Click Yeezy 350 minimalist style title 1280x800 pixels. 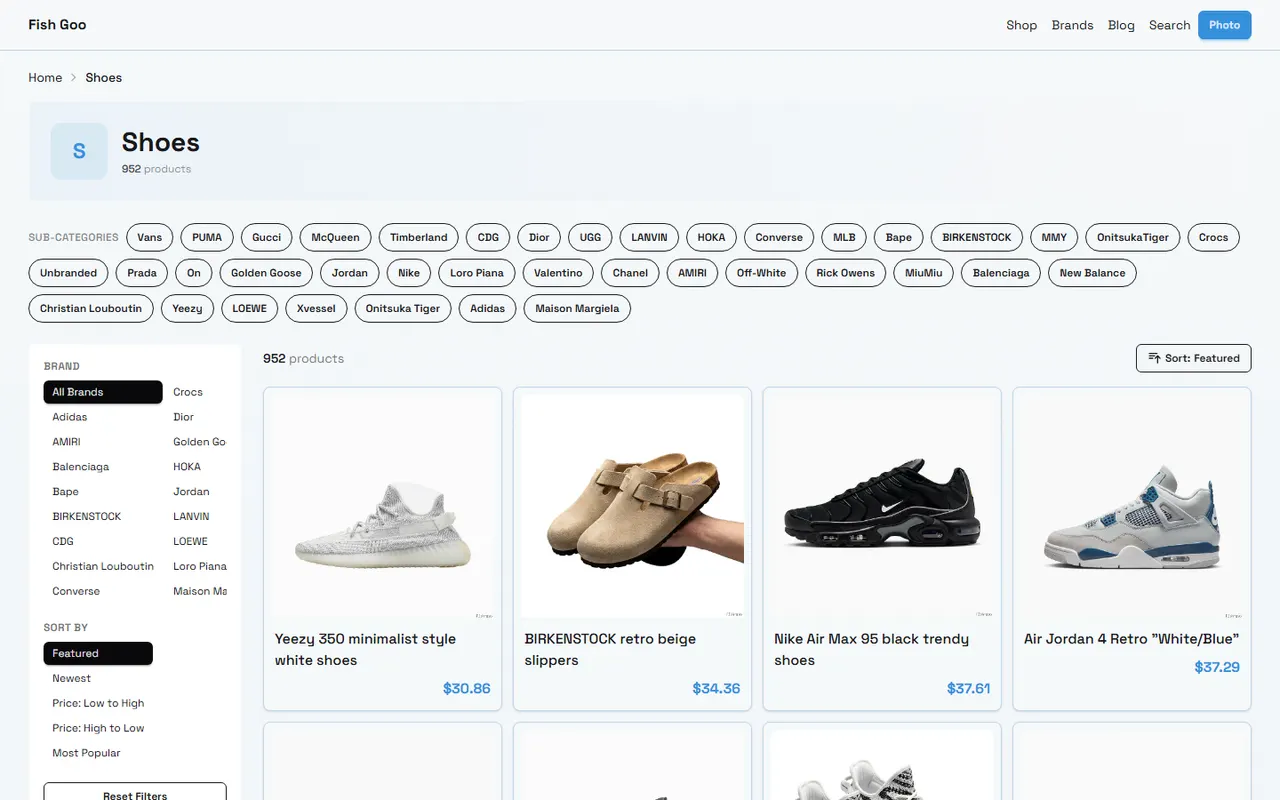pos(365,649)
